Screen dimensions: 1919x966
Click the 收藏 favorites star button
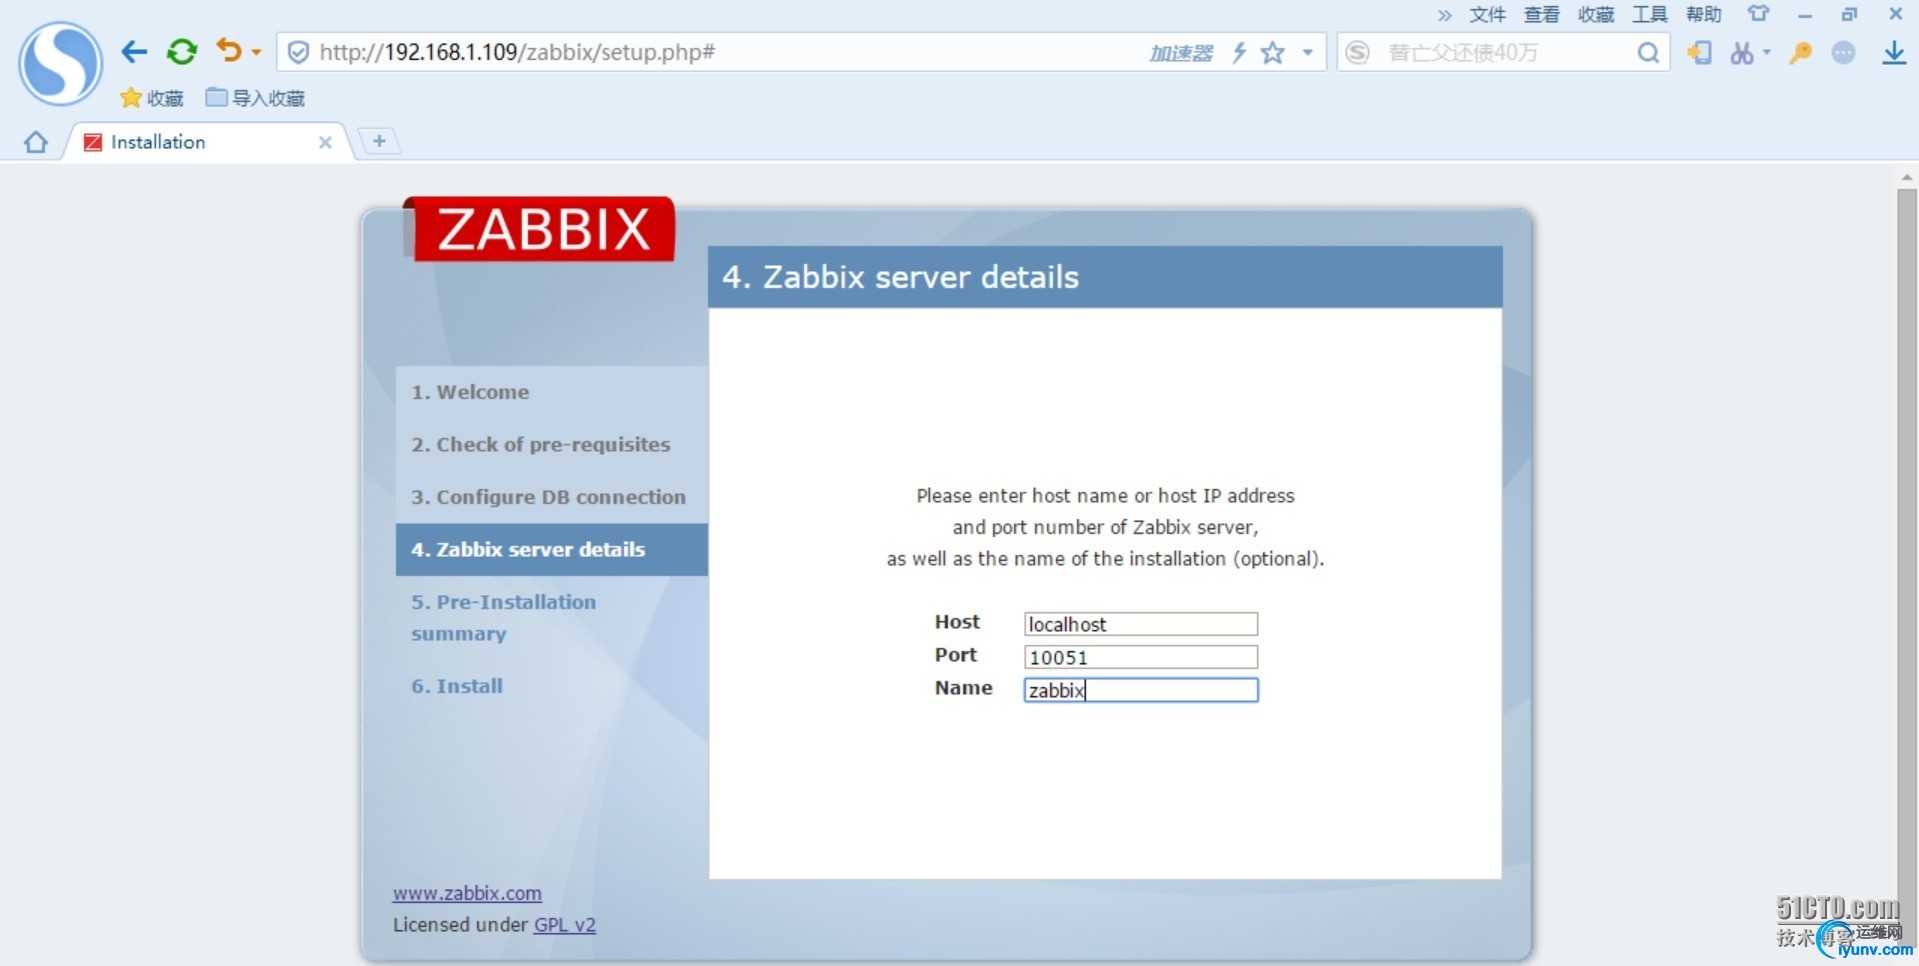[152, 98]
